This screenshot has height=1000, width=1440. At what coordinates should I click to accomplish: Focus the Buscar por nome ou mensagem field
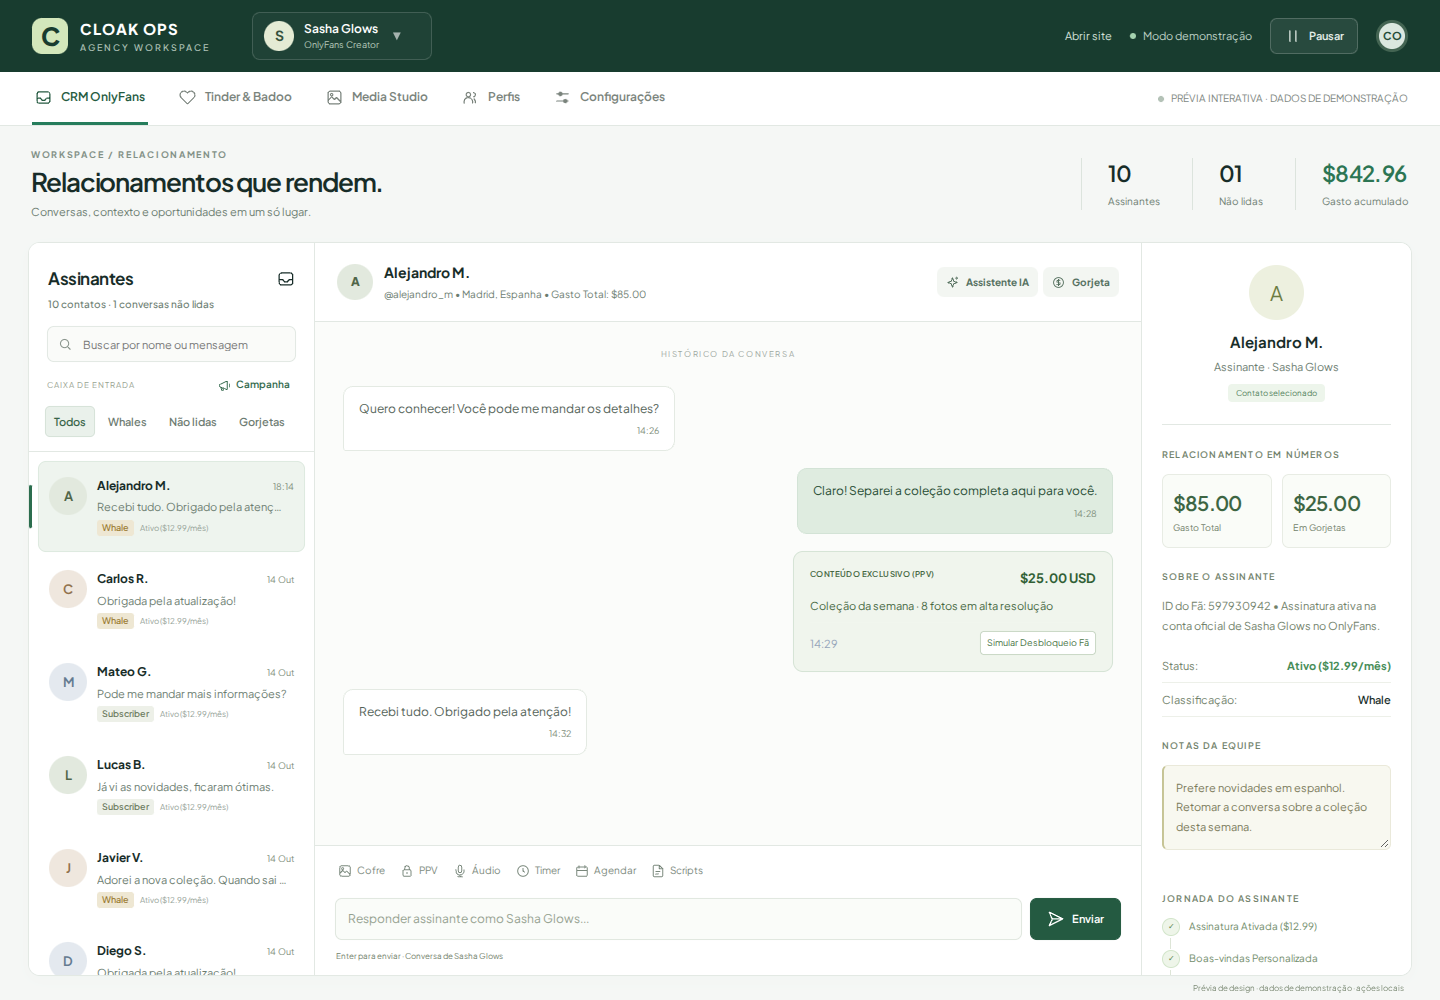(171, 344)
